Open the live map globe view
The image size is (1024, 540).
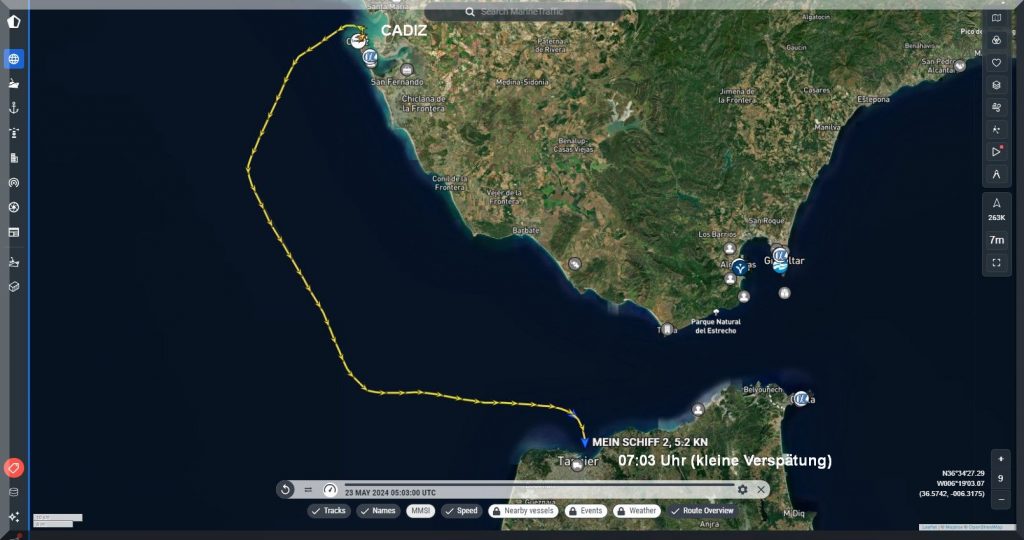click(14, 59)
